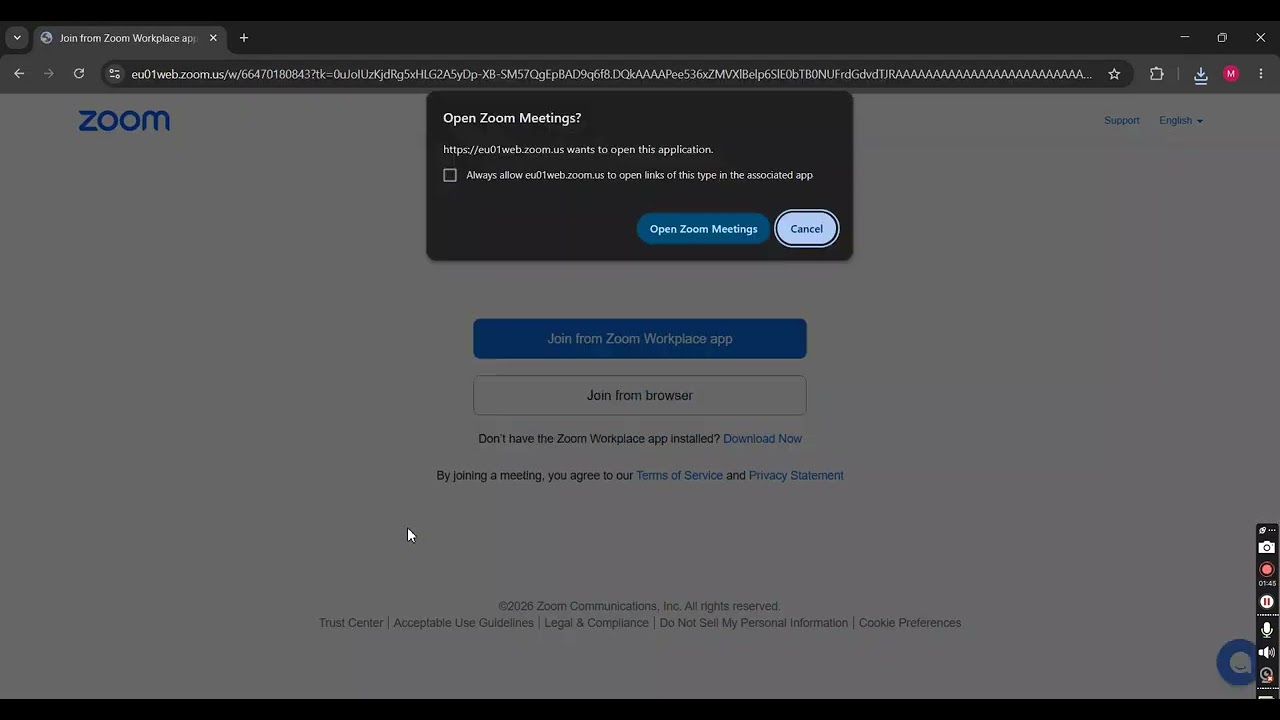
Task: Visit the Trust Center footer link
Action: click(351, 623)
